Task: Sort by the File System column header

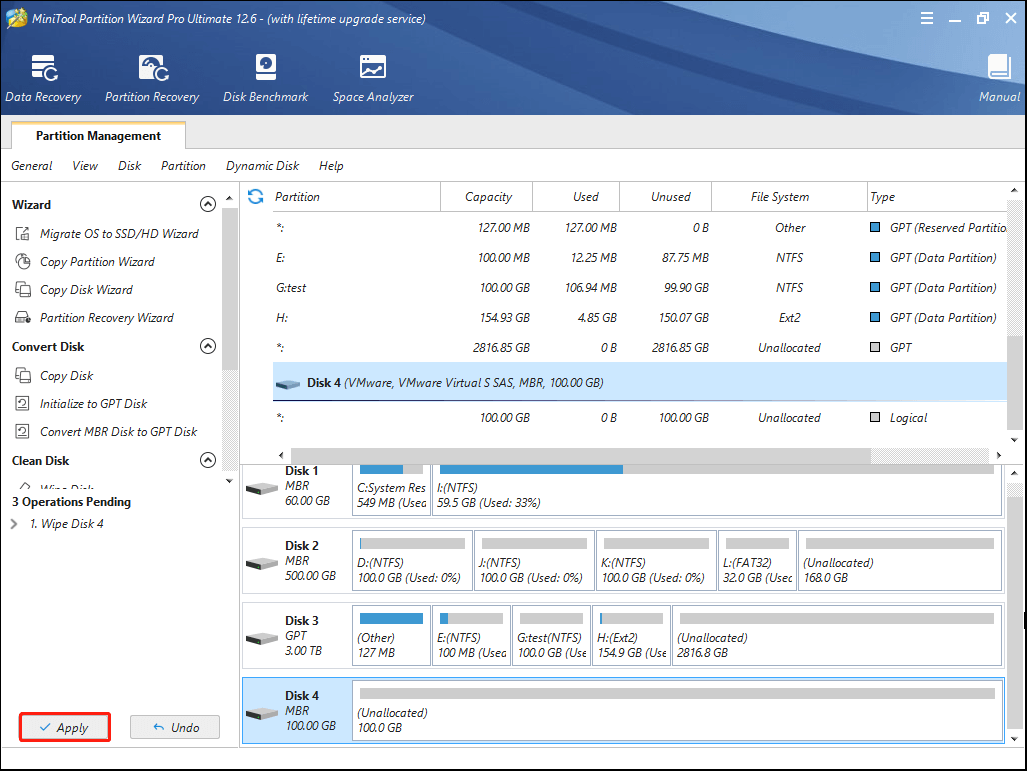Action: [789, 197]
